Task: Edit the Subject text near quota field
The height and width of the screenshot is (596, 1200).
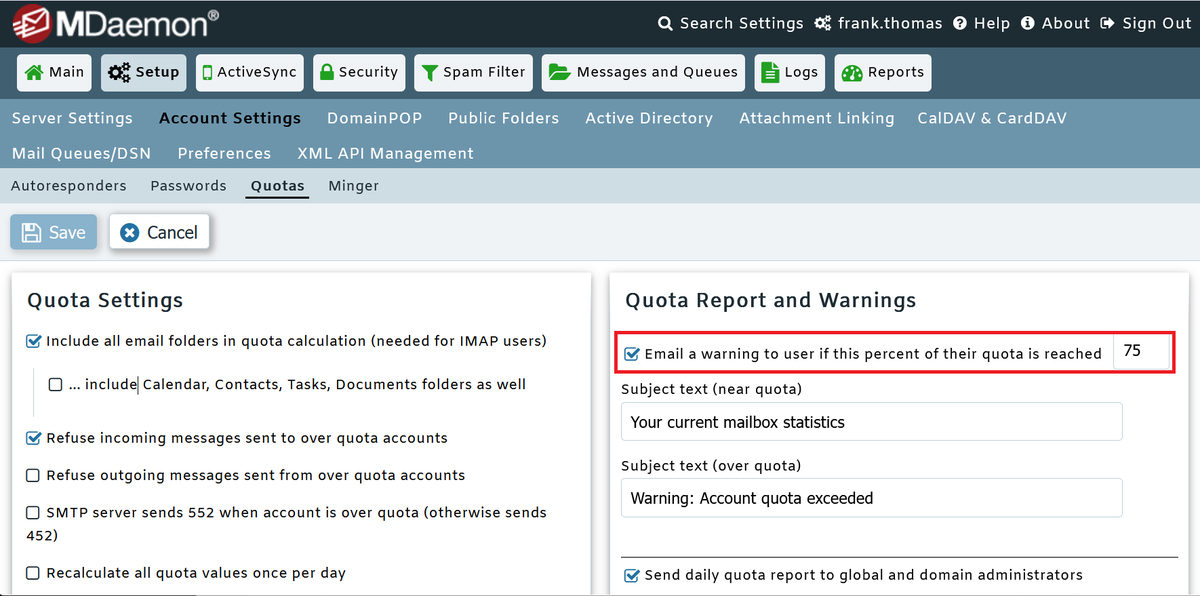Action: coord(871,422)
